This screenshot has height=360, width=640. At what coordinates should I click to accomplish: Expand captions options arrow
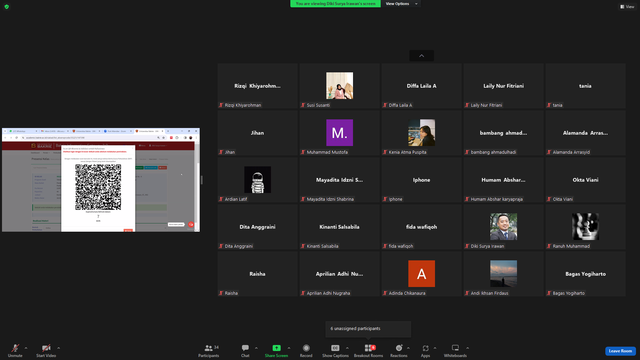click(347, 348)
